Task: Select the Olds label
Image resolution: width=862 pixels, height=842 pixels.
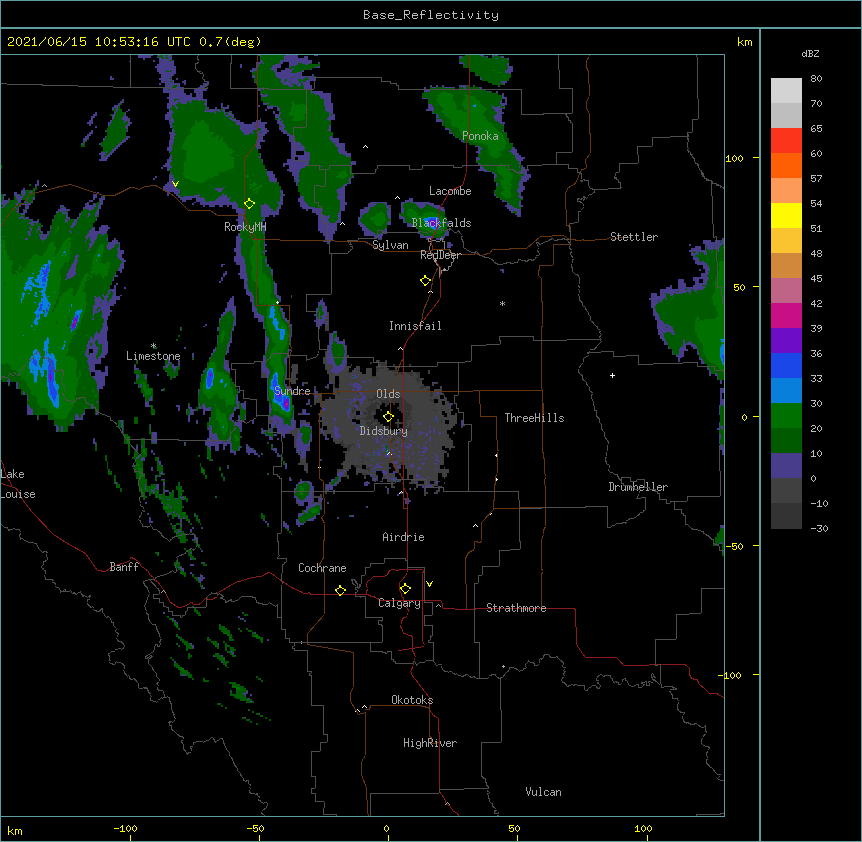Action: [388, 394]
